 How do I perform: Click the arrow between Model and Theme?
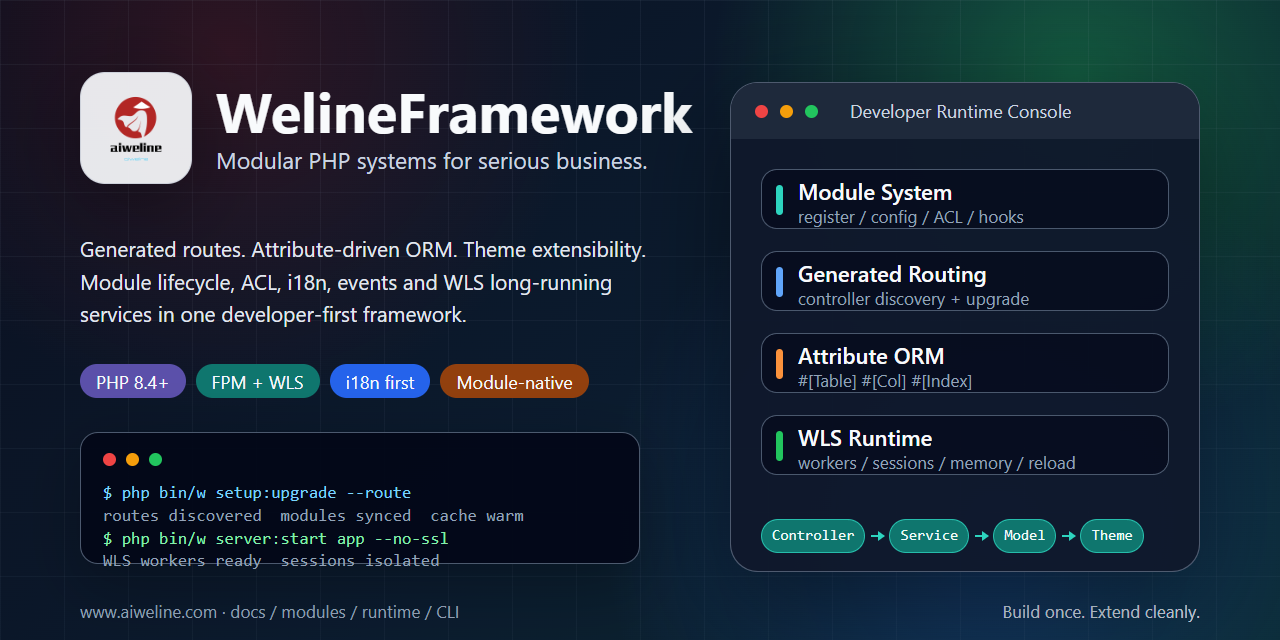click(1068, 536)
